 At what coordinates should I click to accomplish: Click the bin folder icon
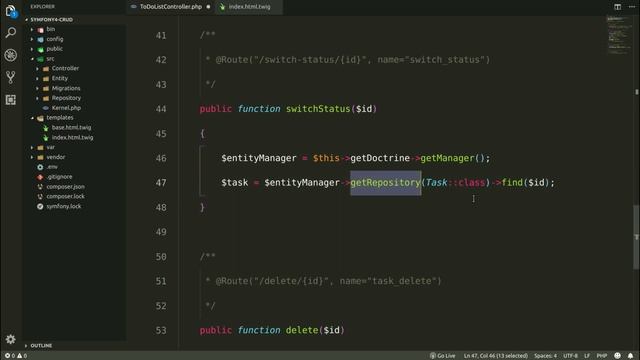40,29
